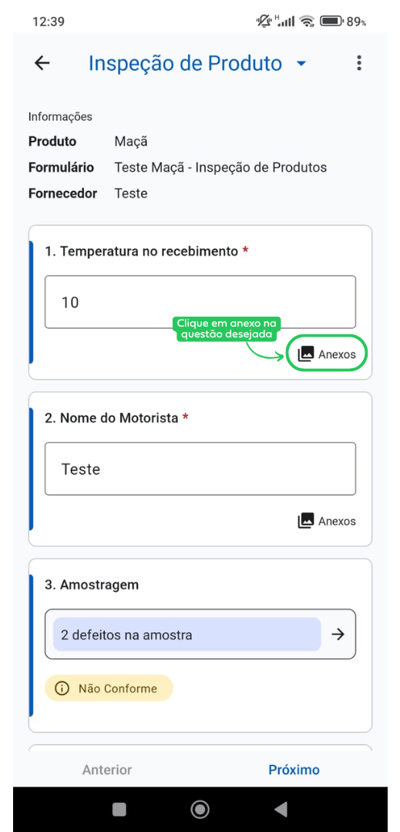Select the '1. Temperatura no recebimento' question label
Image resolution: width=400 pixels, height=832 pixels.
tap(142, 251)
